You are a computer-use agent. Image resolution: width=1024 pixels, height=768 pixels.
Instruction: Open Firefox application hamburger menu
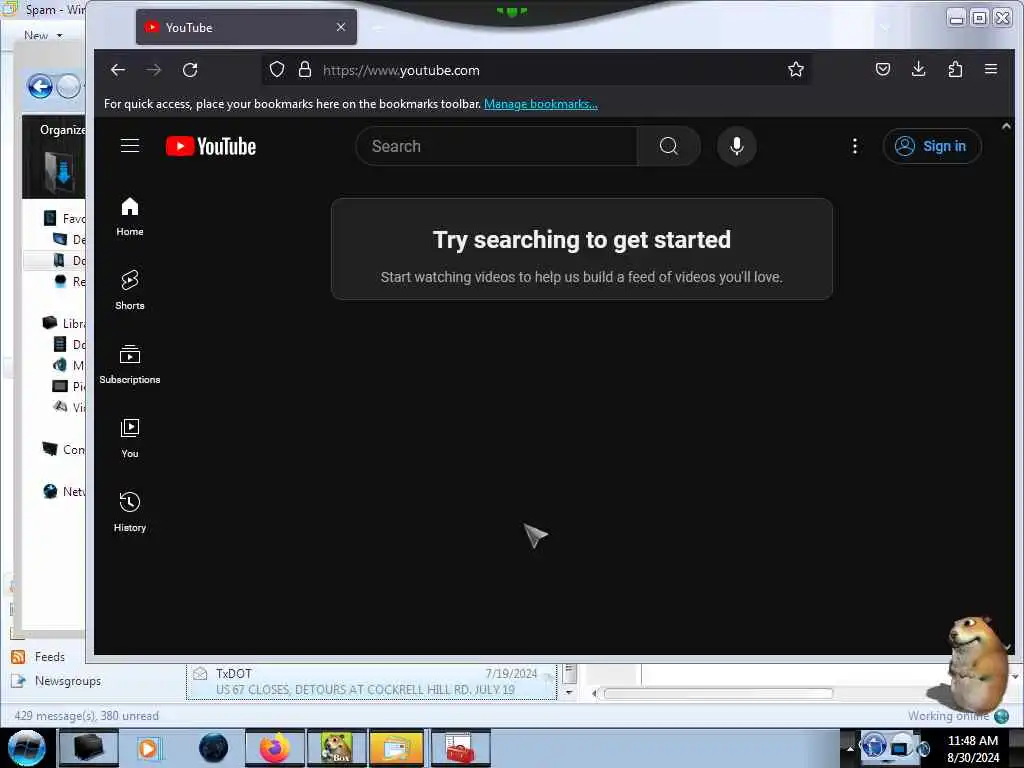[991, 69]
